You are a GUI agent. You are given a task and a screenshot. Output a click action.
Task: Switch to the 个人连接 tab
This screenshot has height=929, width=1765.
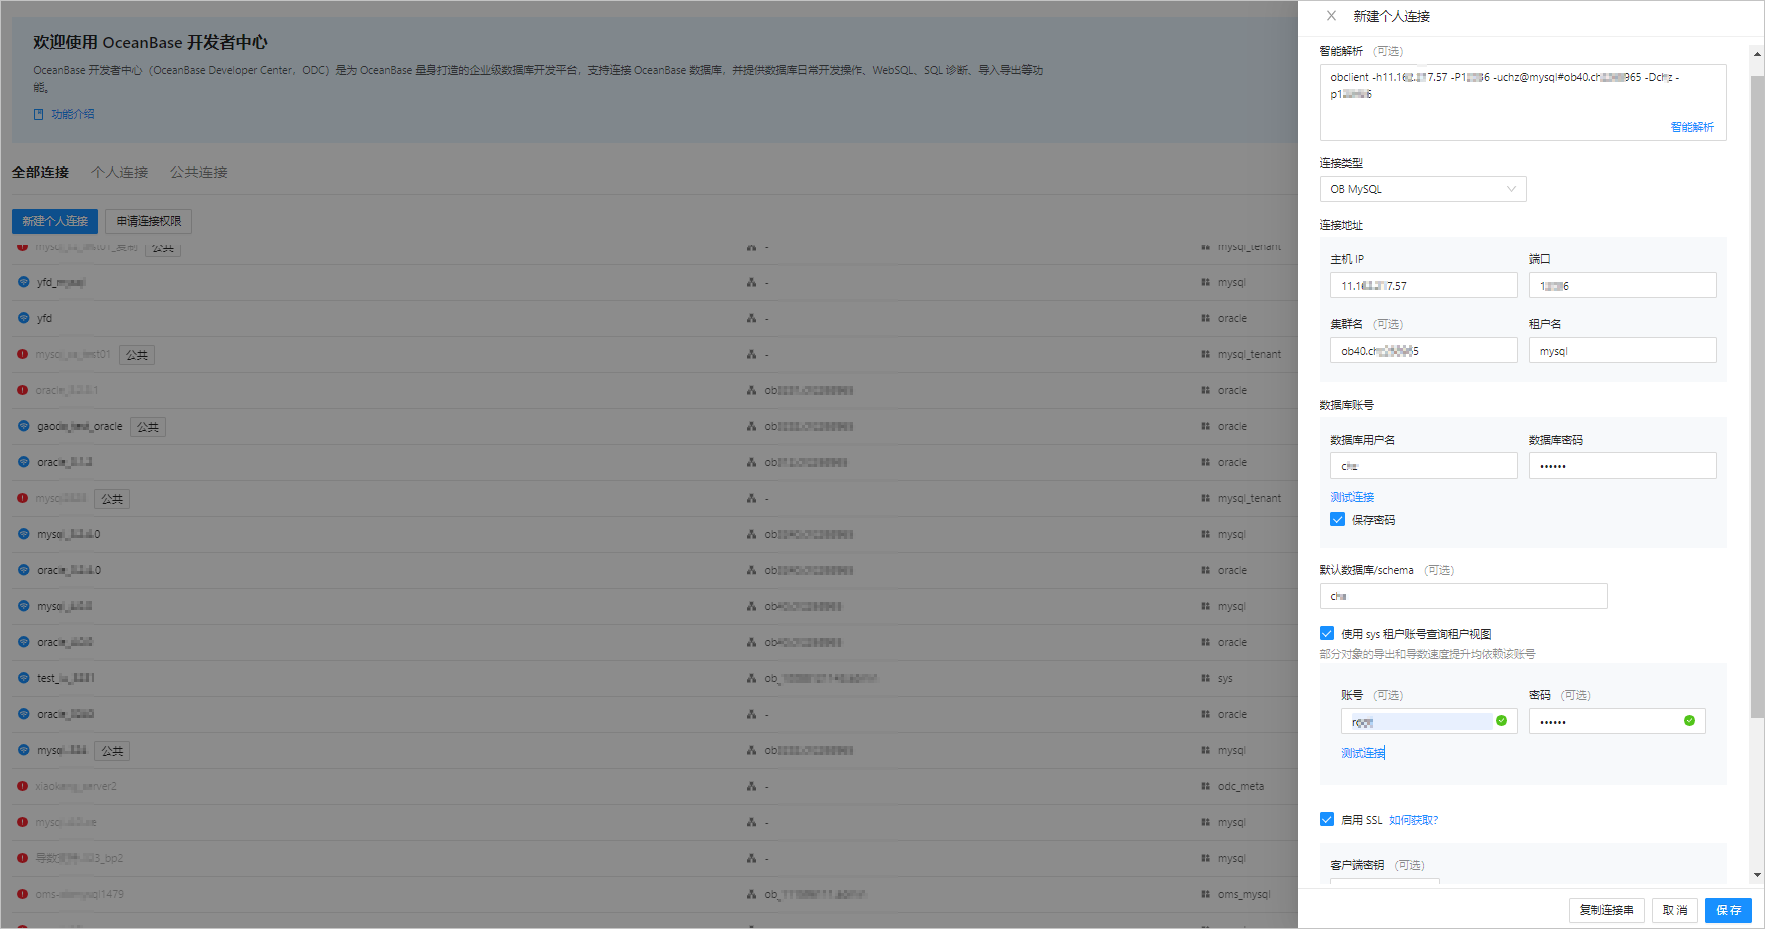119,172
